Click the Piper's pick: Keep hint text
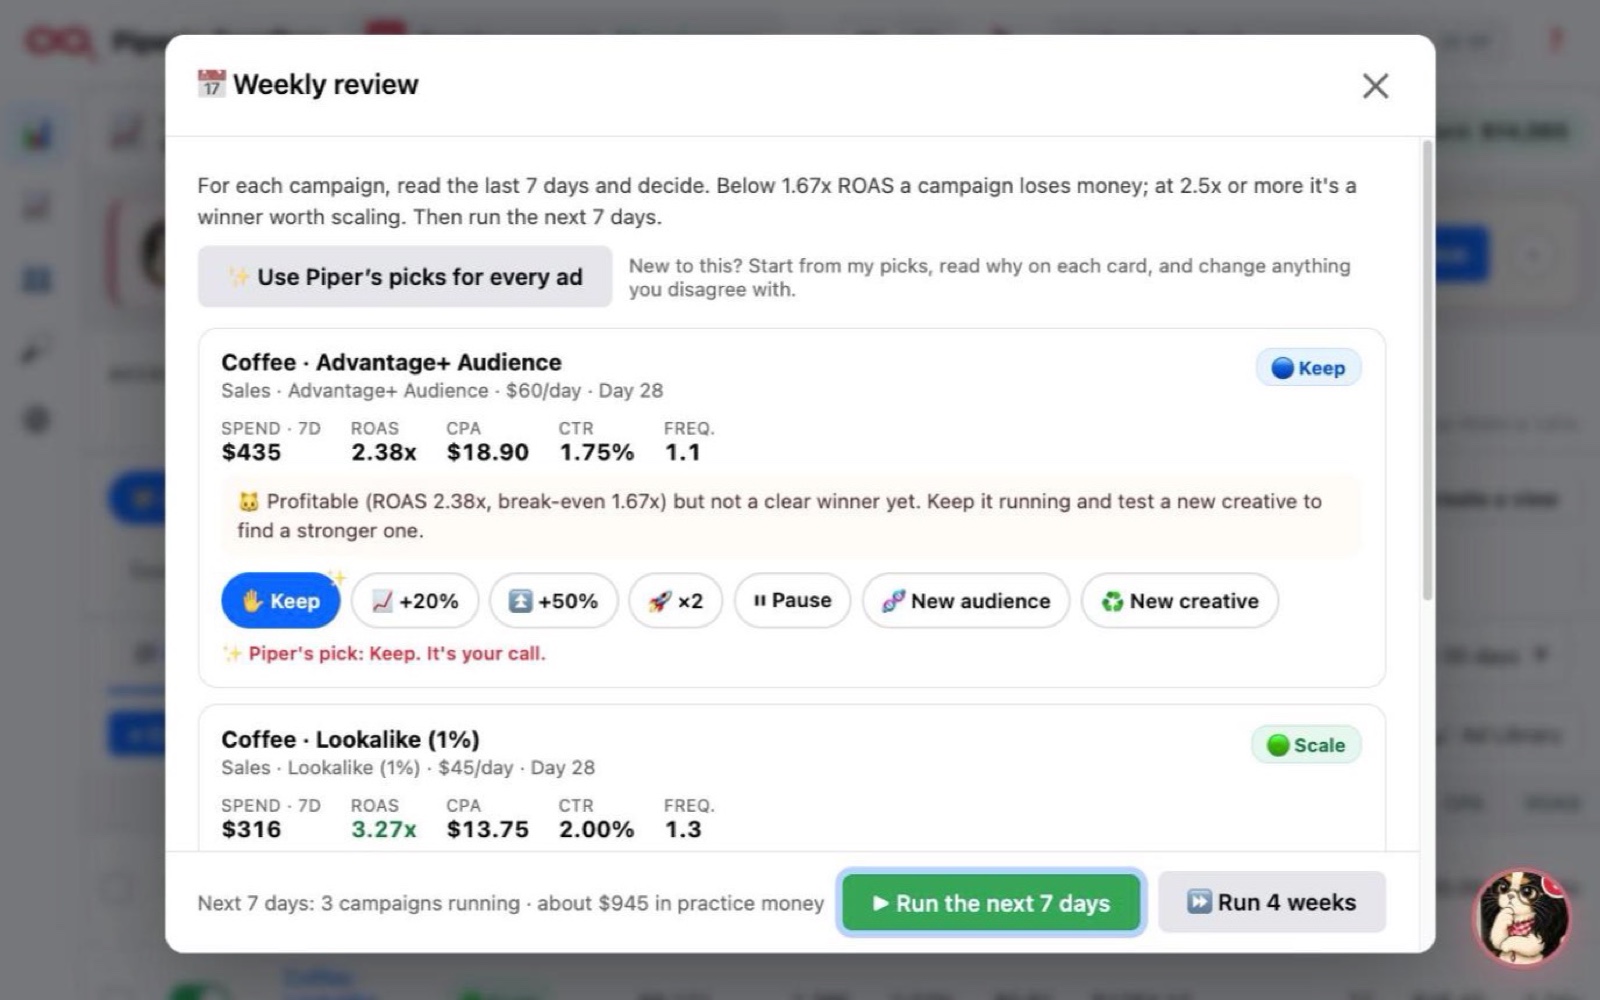This screenshot has height=1000, width=1600. (397, 654)
